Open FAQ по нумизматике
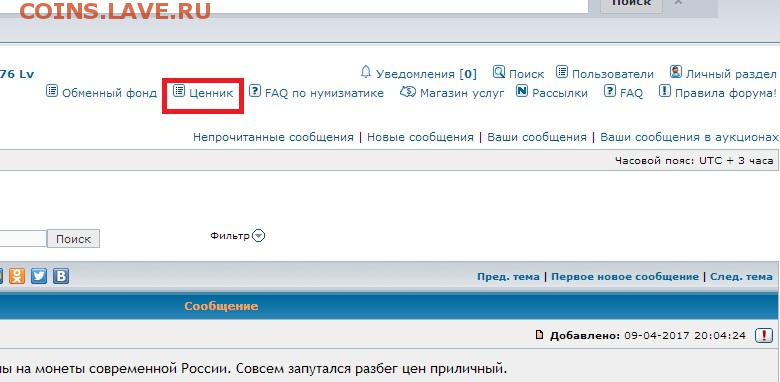Viewport: 780px width, 382px height. tap(324, 93)
